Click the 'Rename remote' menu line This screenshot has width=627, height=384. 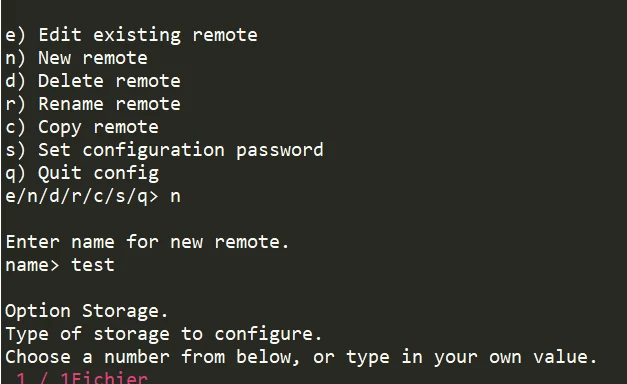click(x=93, y=104)
